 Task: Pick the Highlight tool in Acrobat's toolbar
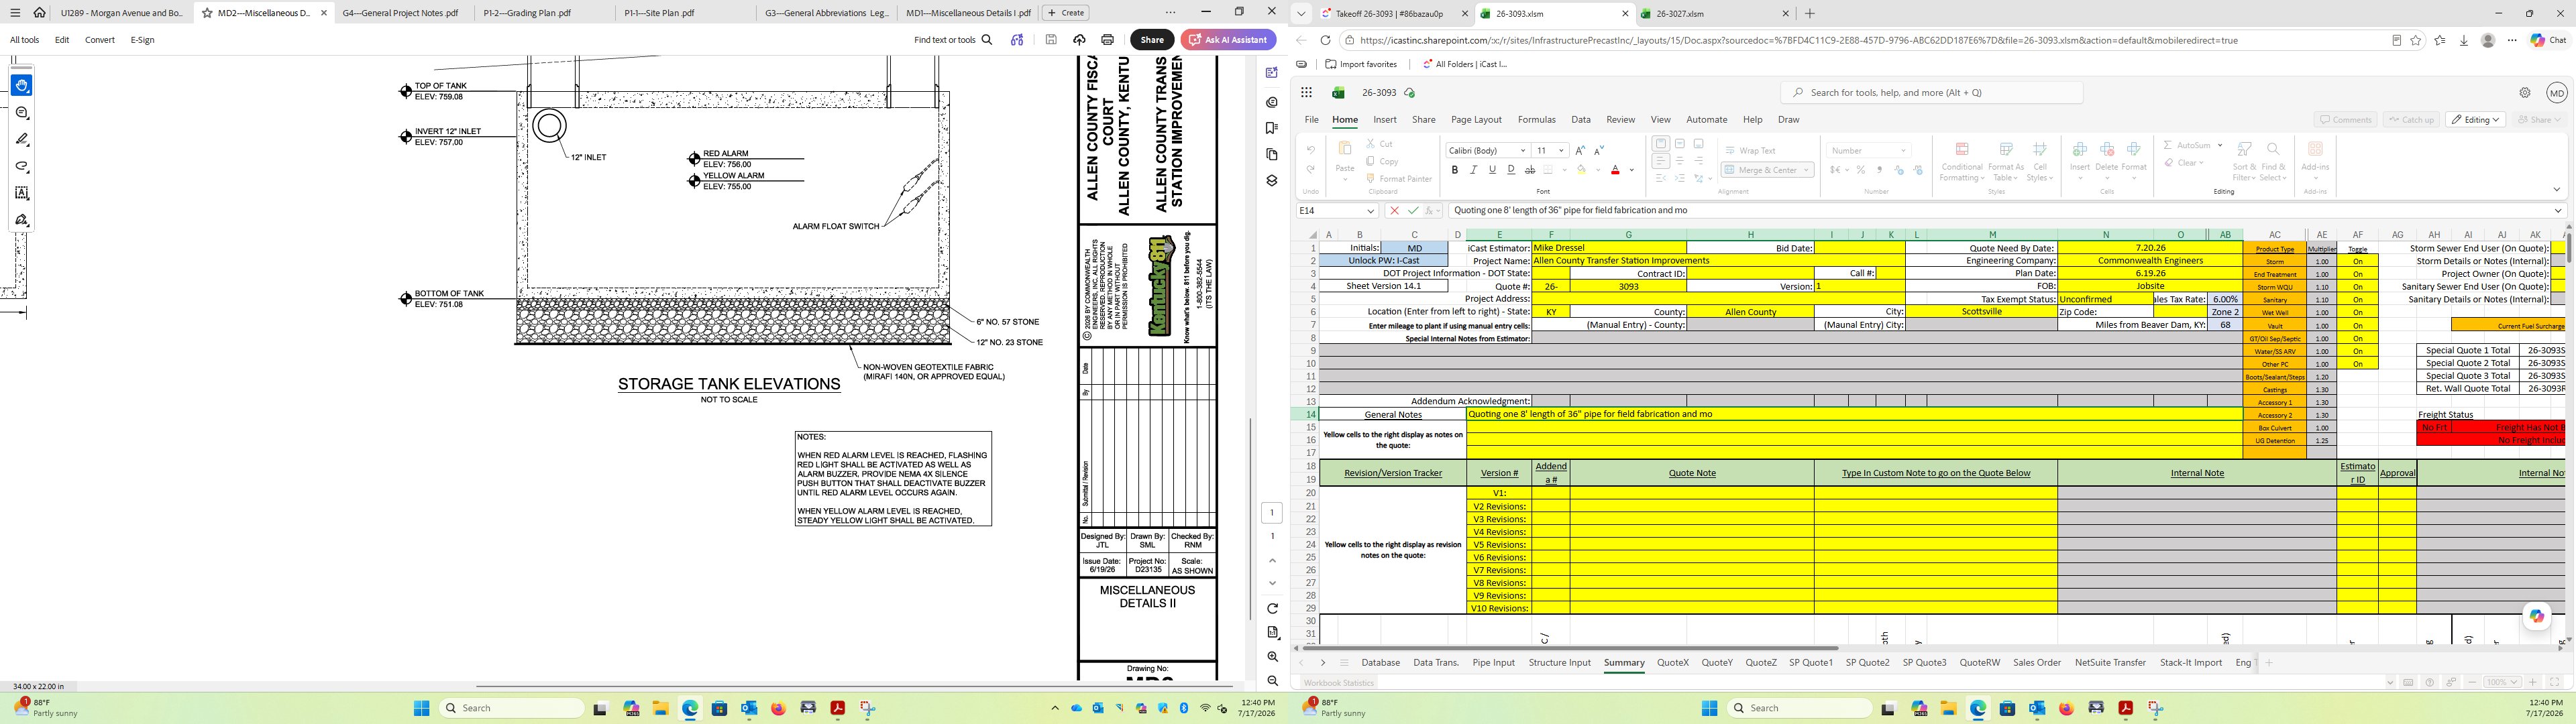tap(22, 140)
